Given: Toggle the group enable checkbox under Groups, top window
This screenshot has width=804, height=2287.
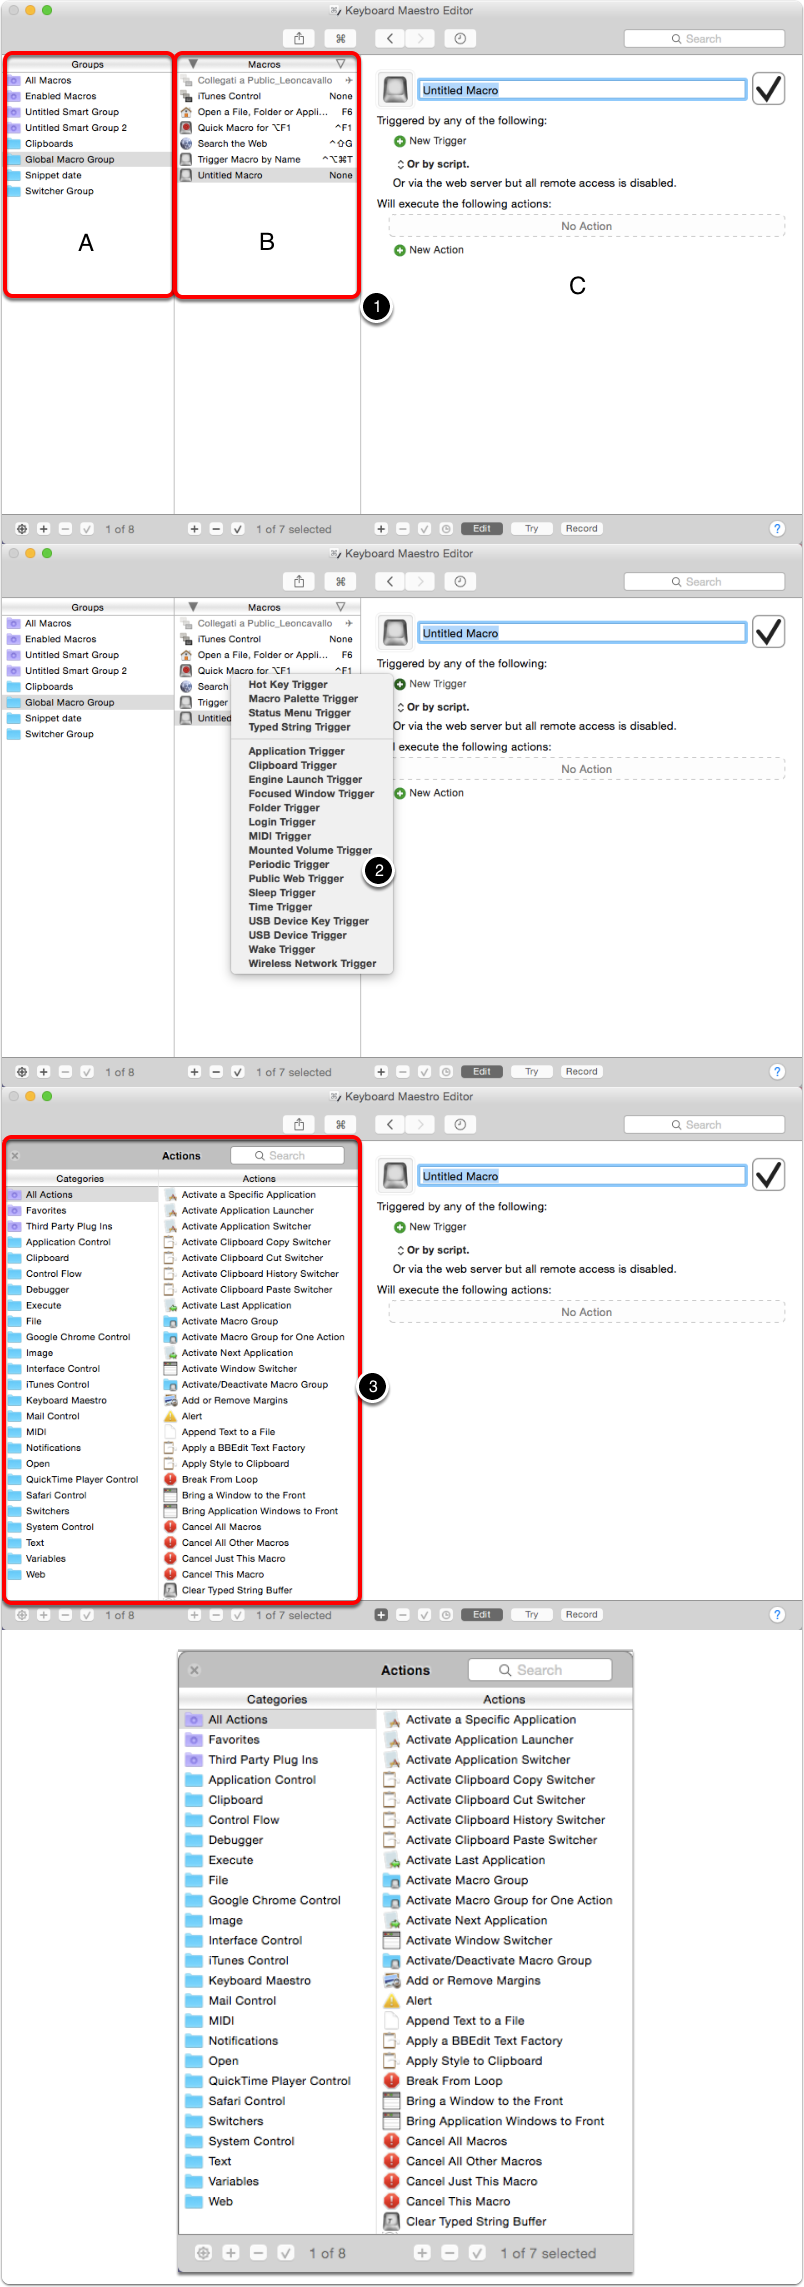Looking at the screenshot, I should (x=87, y=529).
